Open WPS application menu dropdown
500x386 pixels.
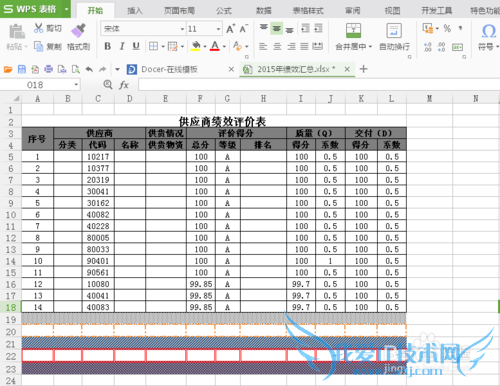(67, 9)
